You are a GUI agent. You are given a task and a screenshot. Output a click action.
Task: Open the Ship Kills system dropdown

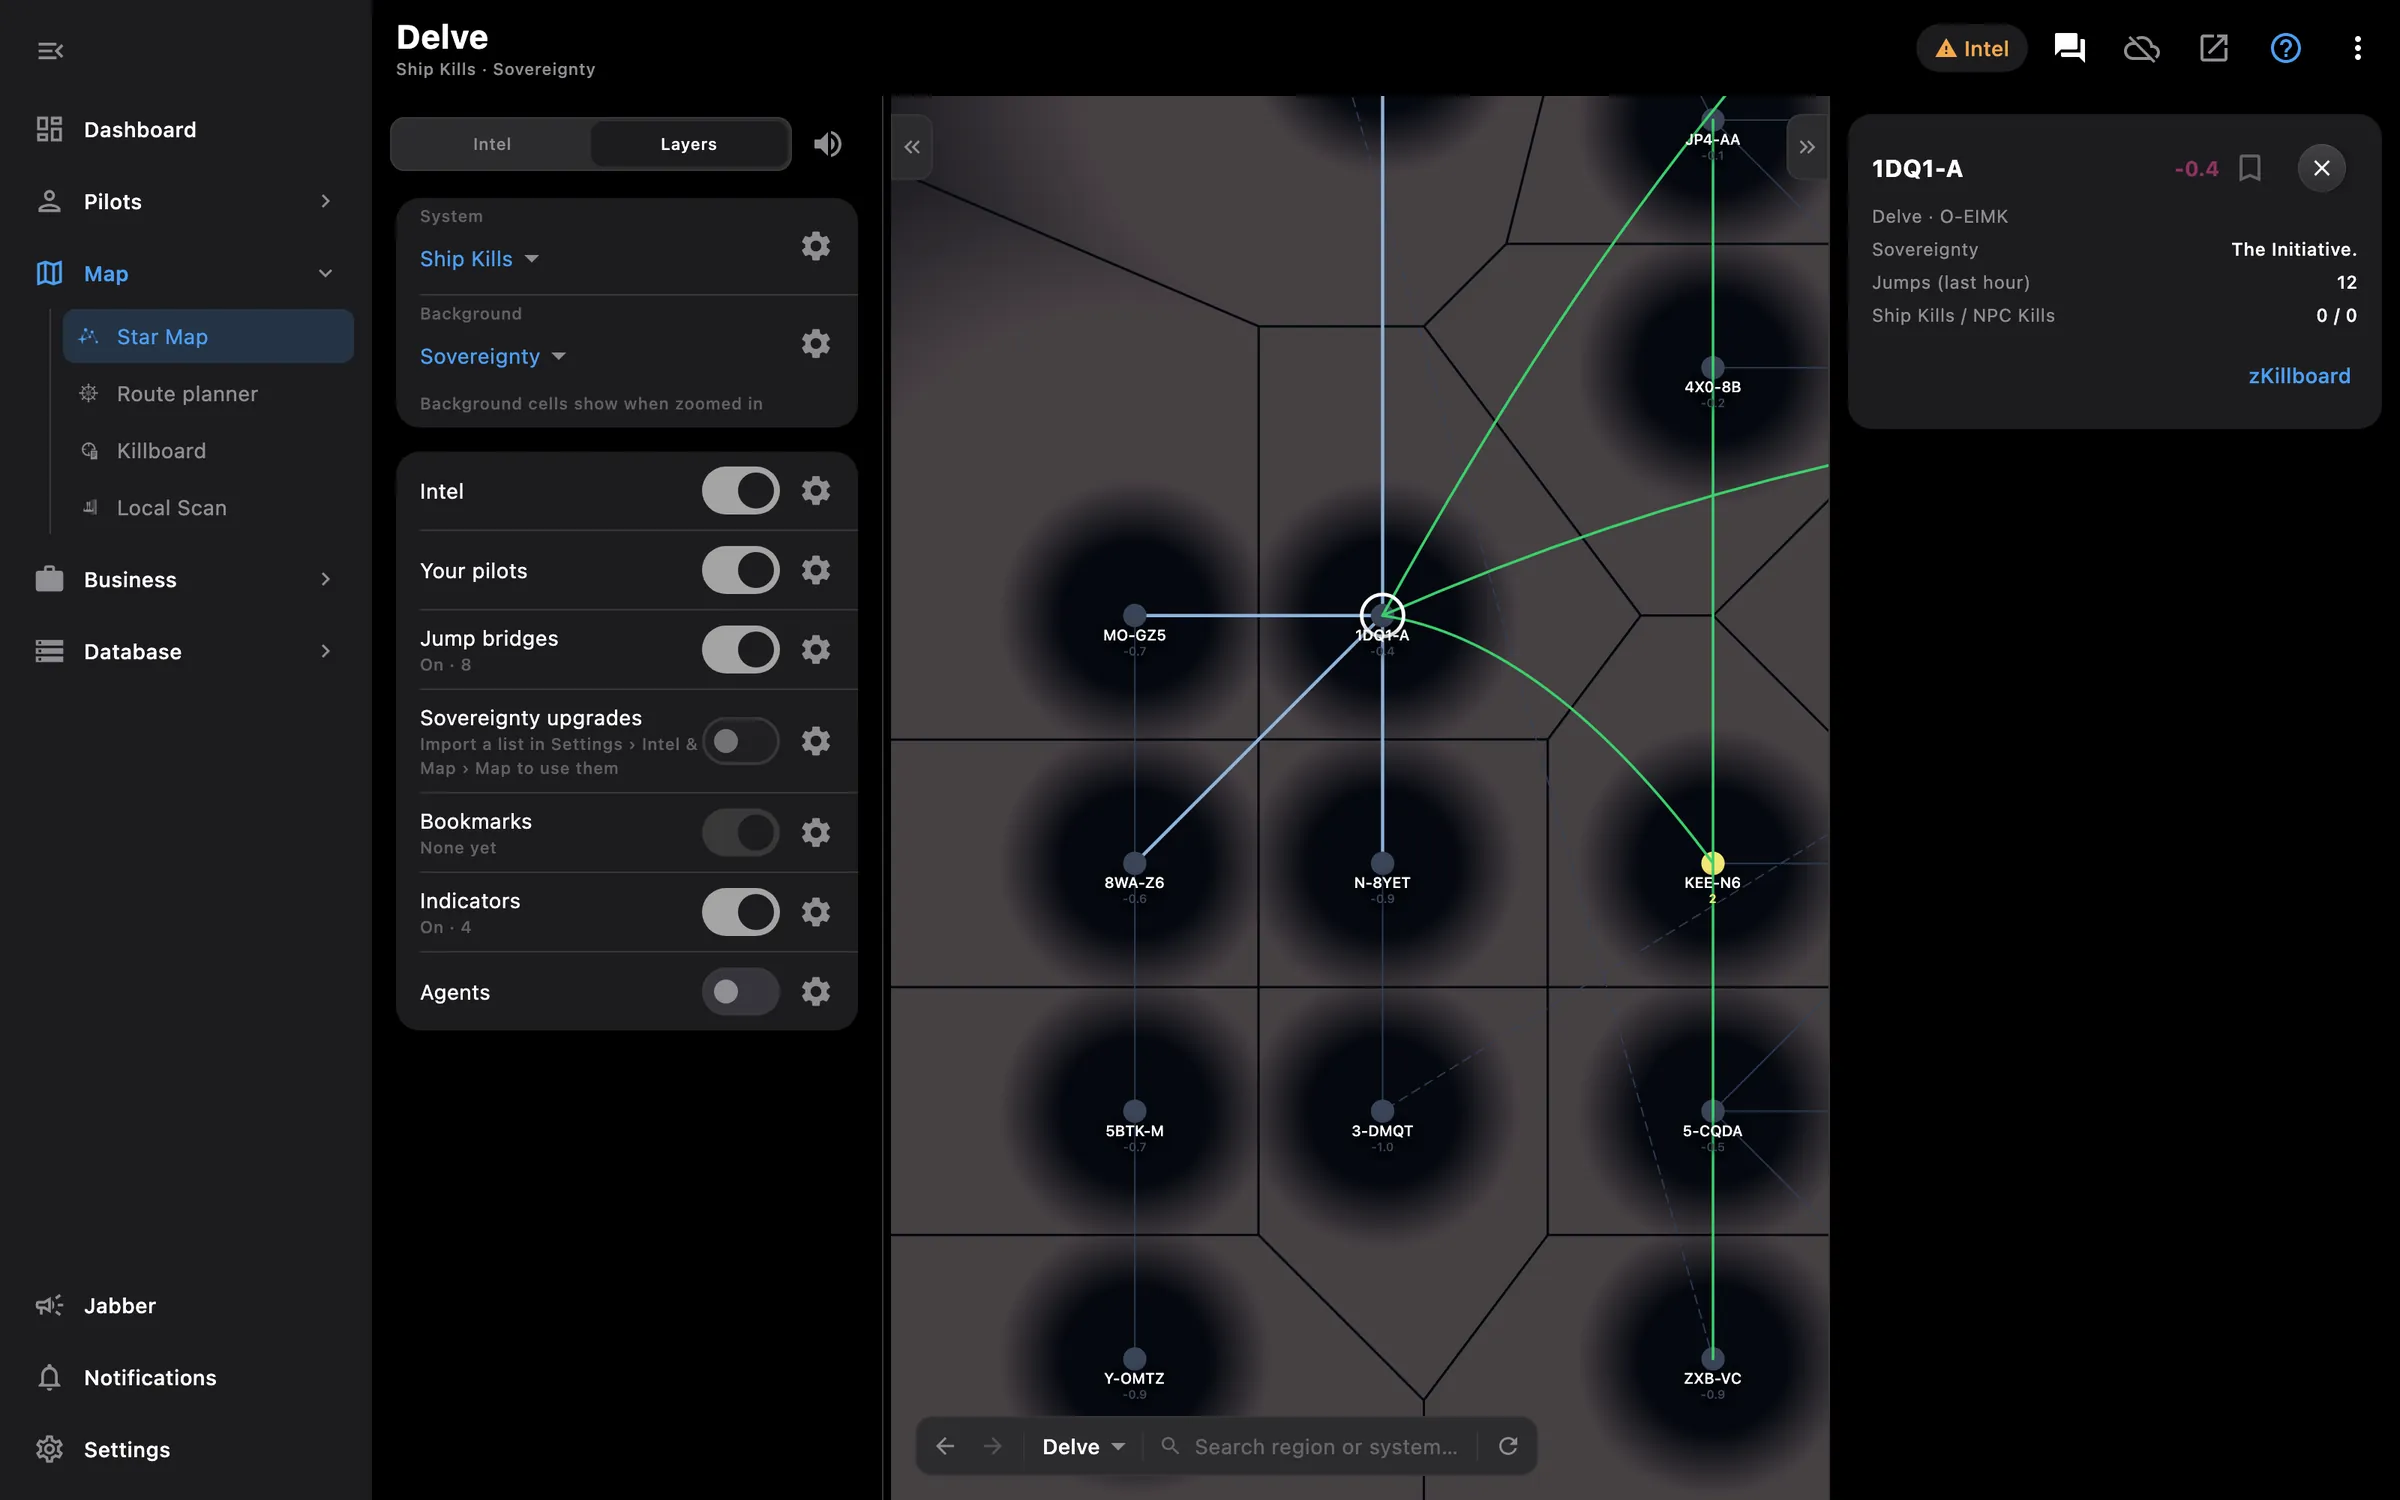pos(480,259)
